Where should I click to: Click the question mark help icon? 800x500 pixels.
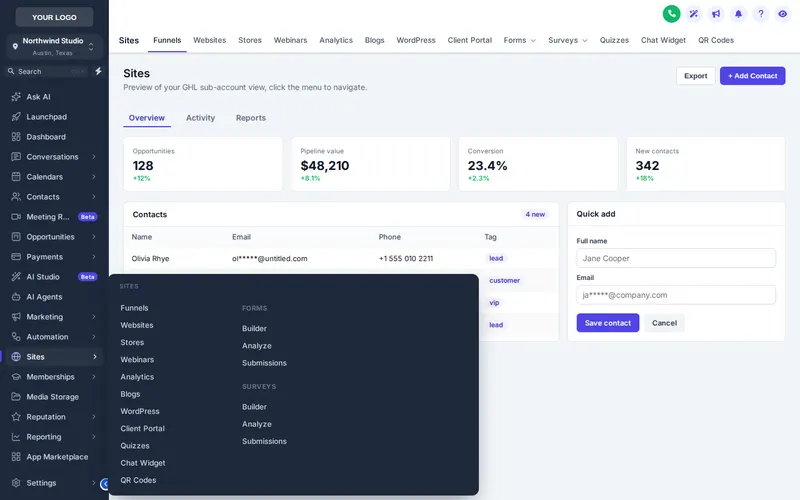(760, 14)
